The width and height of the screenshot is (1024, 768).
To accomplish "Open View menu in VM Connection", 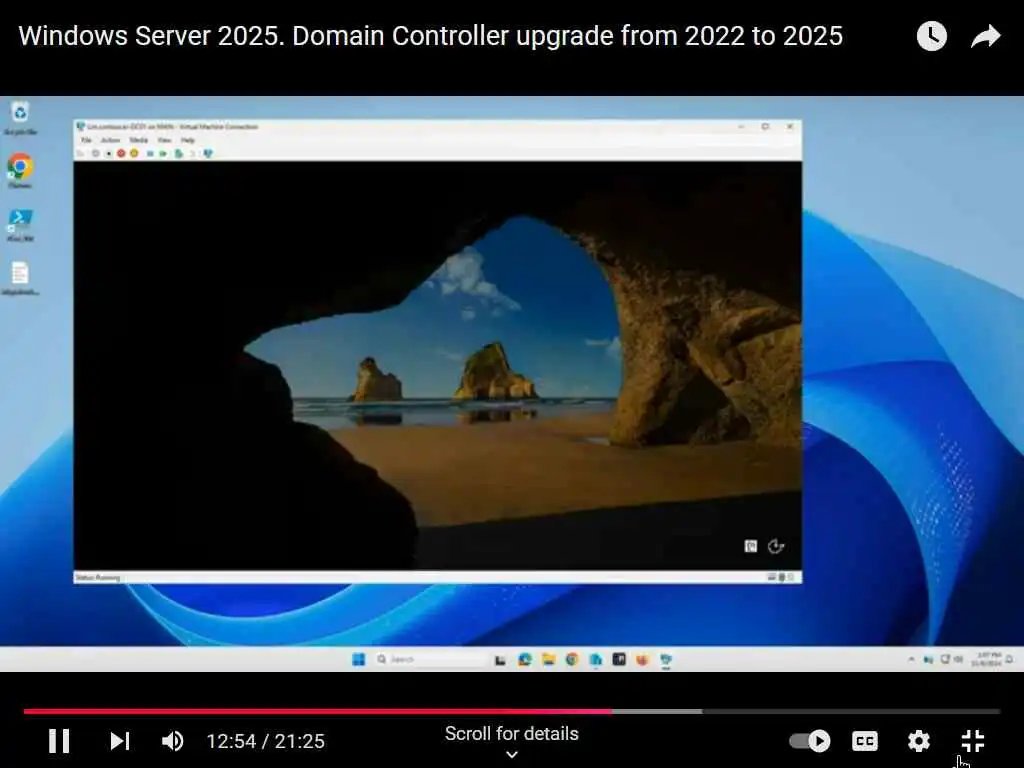I will point(165,140).
